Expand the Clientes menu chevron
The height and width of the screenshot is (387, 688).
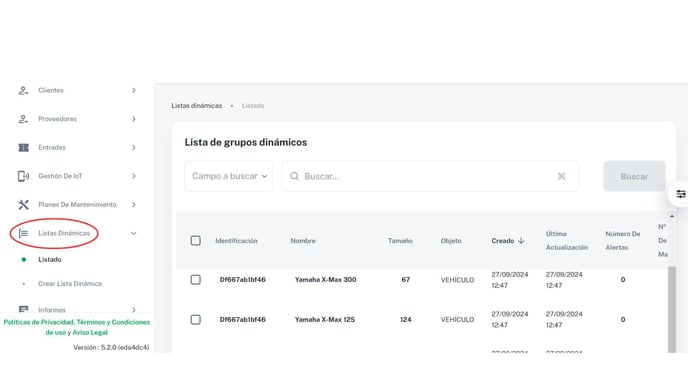click(x=133, y=90)
